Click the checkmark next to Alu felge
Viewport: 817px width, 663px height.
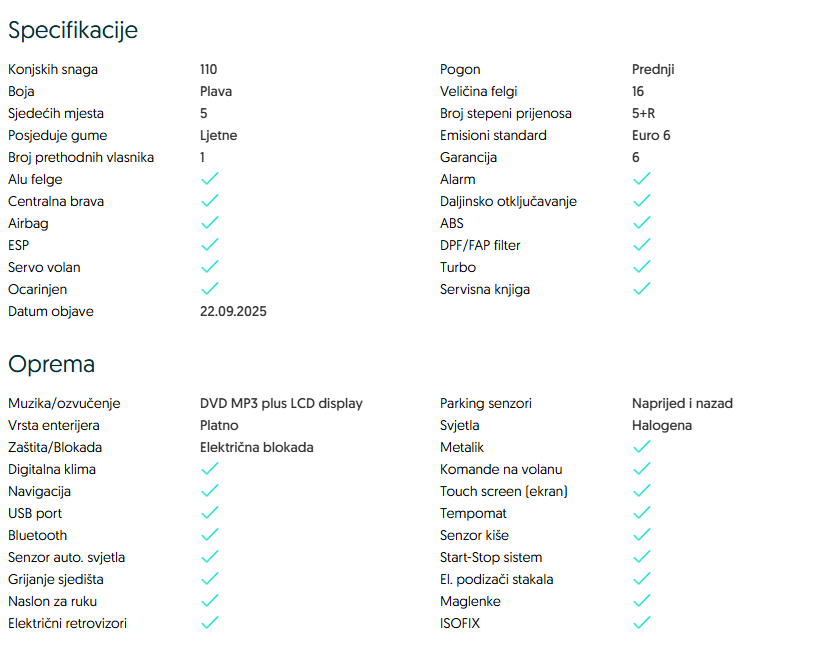[x=210, y=179]
